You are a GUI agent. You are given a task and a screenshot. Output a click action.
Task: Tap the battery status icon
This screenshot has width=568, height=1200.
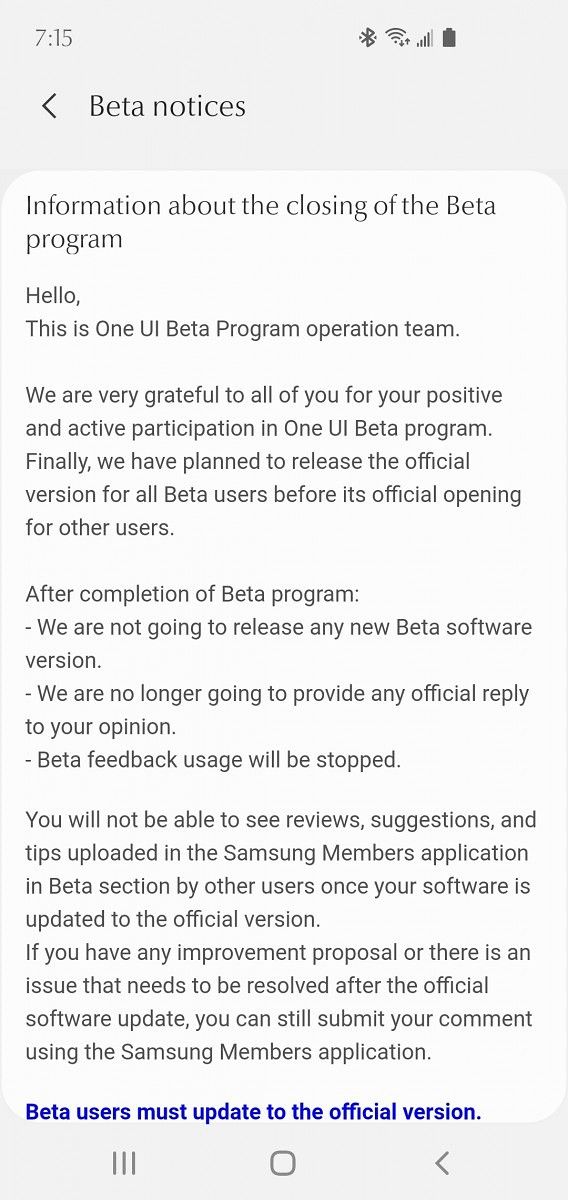coord(449,38)
